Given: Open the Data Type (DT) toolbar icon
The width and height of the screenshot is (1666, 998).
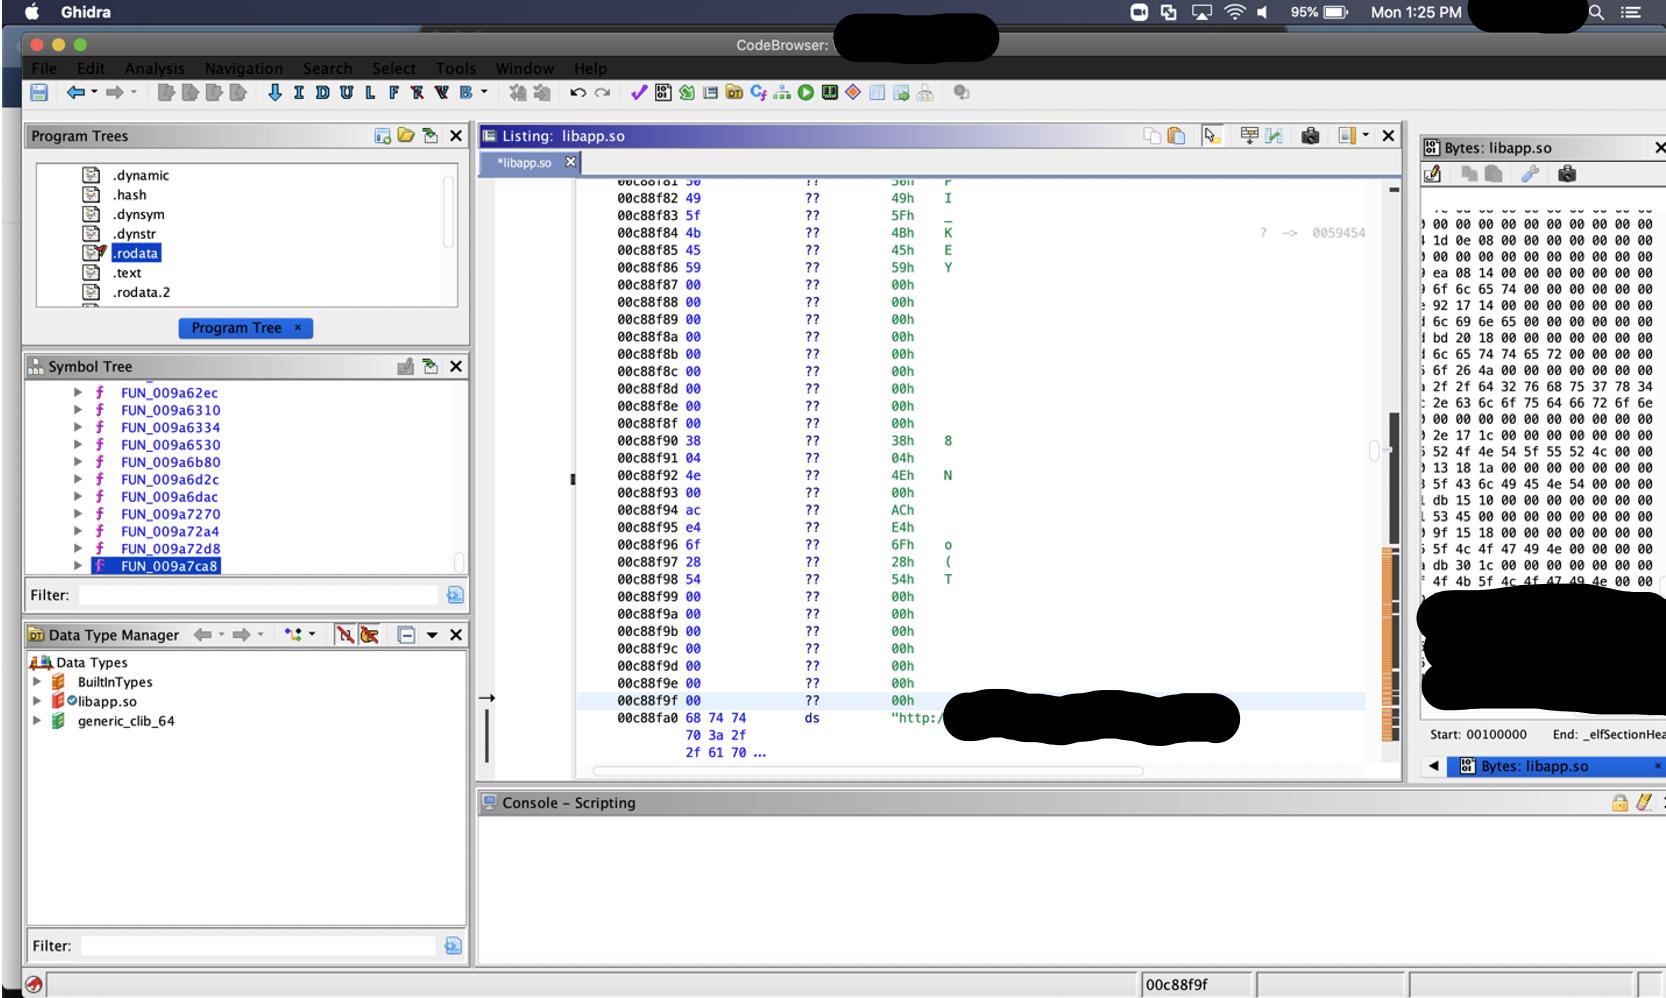Looking at the screenshot, I should pos(735,93).
